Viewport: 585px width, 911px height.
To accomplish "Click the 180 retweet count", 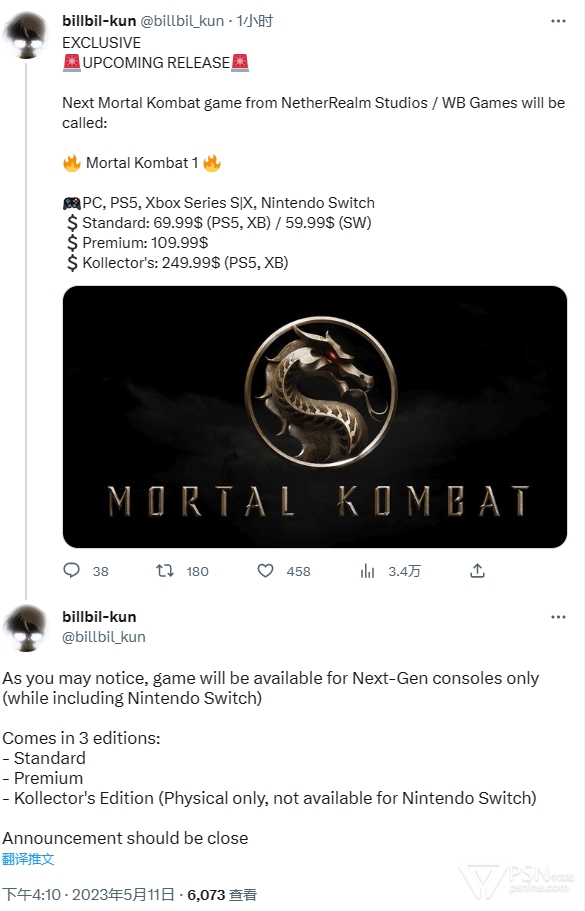I will point(198,571).
